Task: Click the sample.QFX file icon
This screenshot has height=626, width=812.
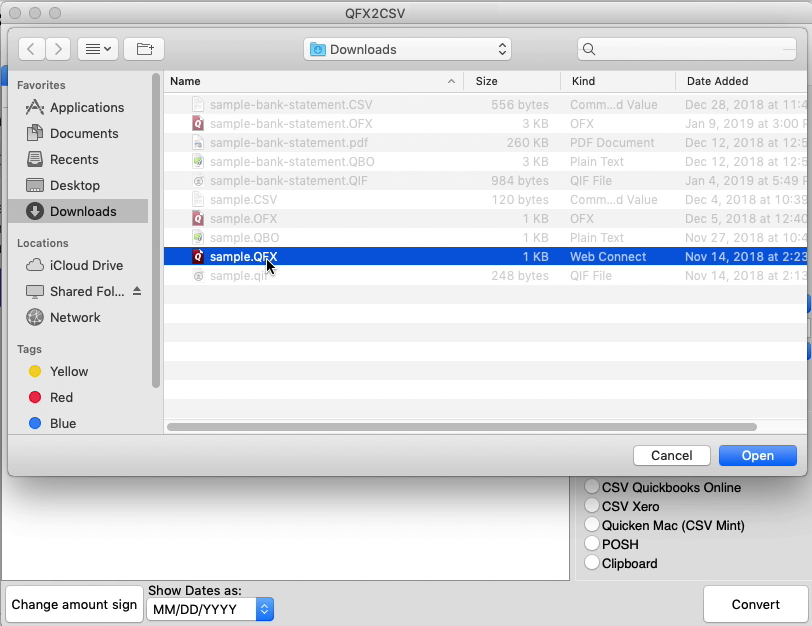Action: coord(198,256)
